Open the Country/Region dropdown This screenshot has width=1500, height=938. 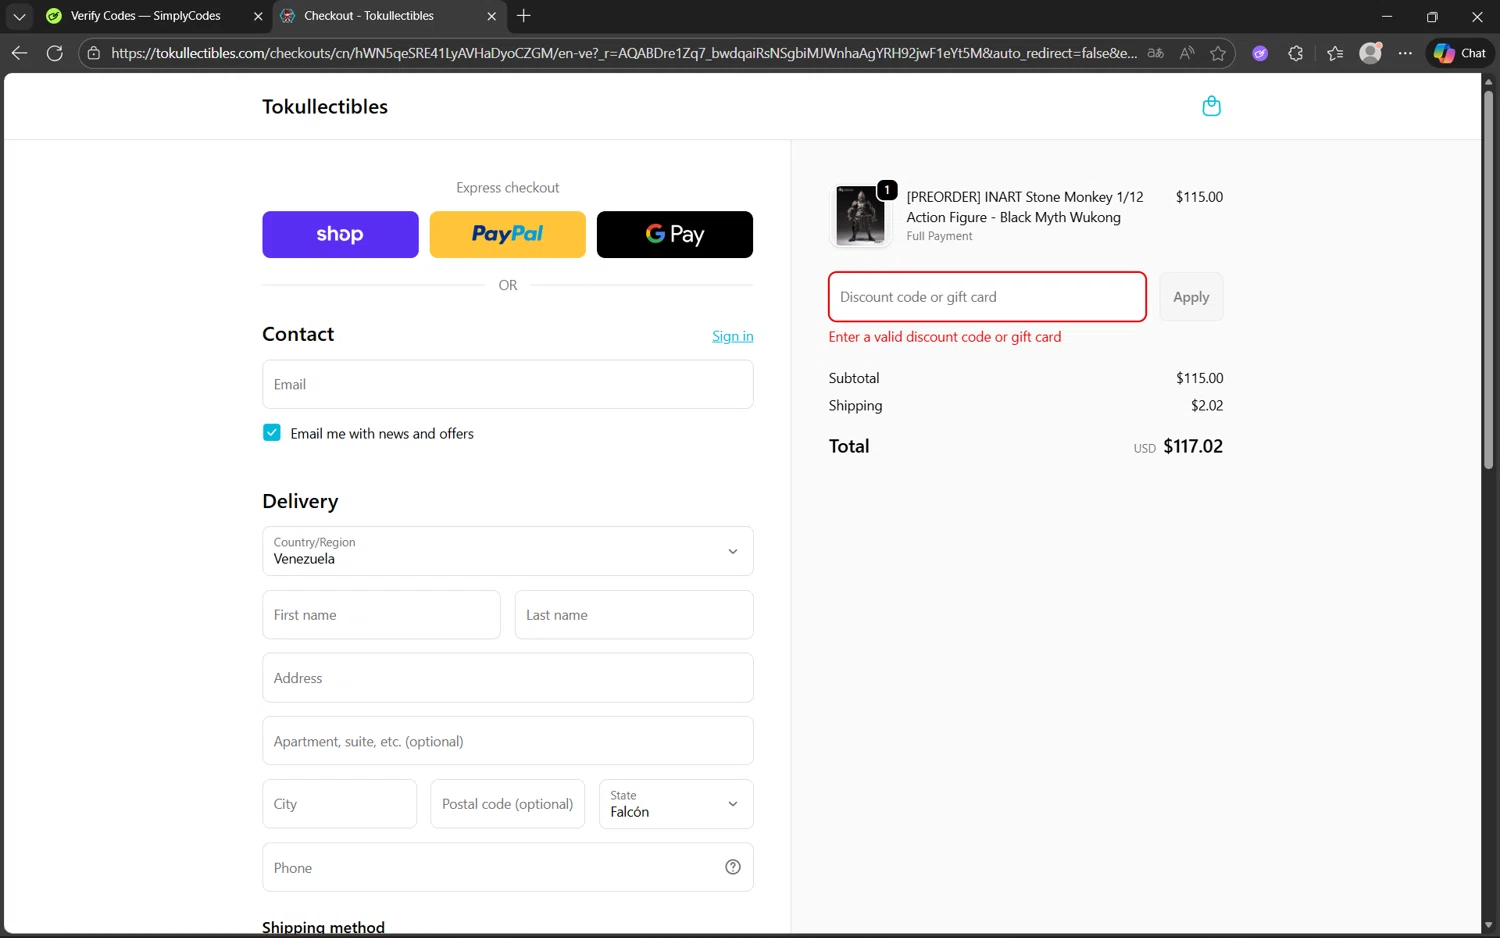[508, 551]
